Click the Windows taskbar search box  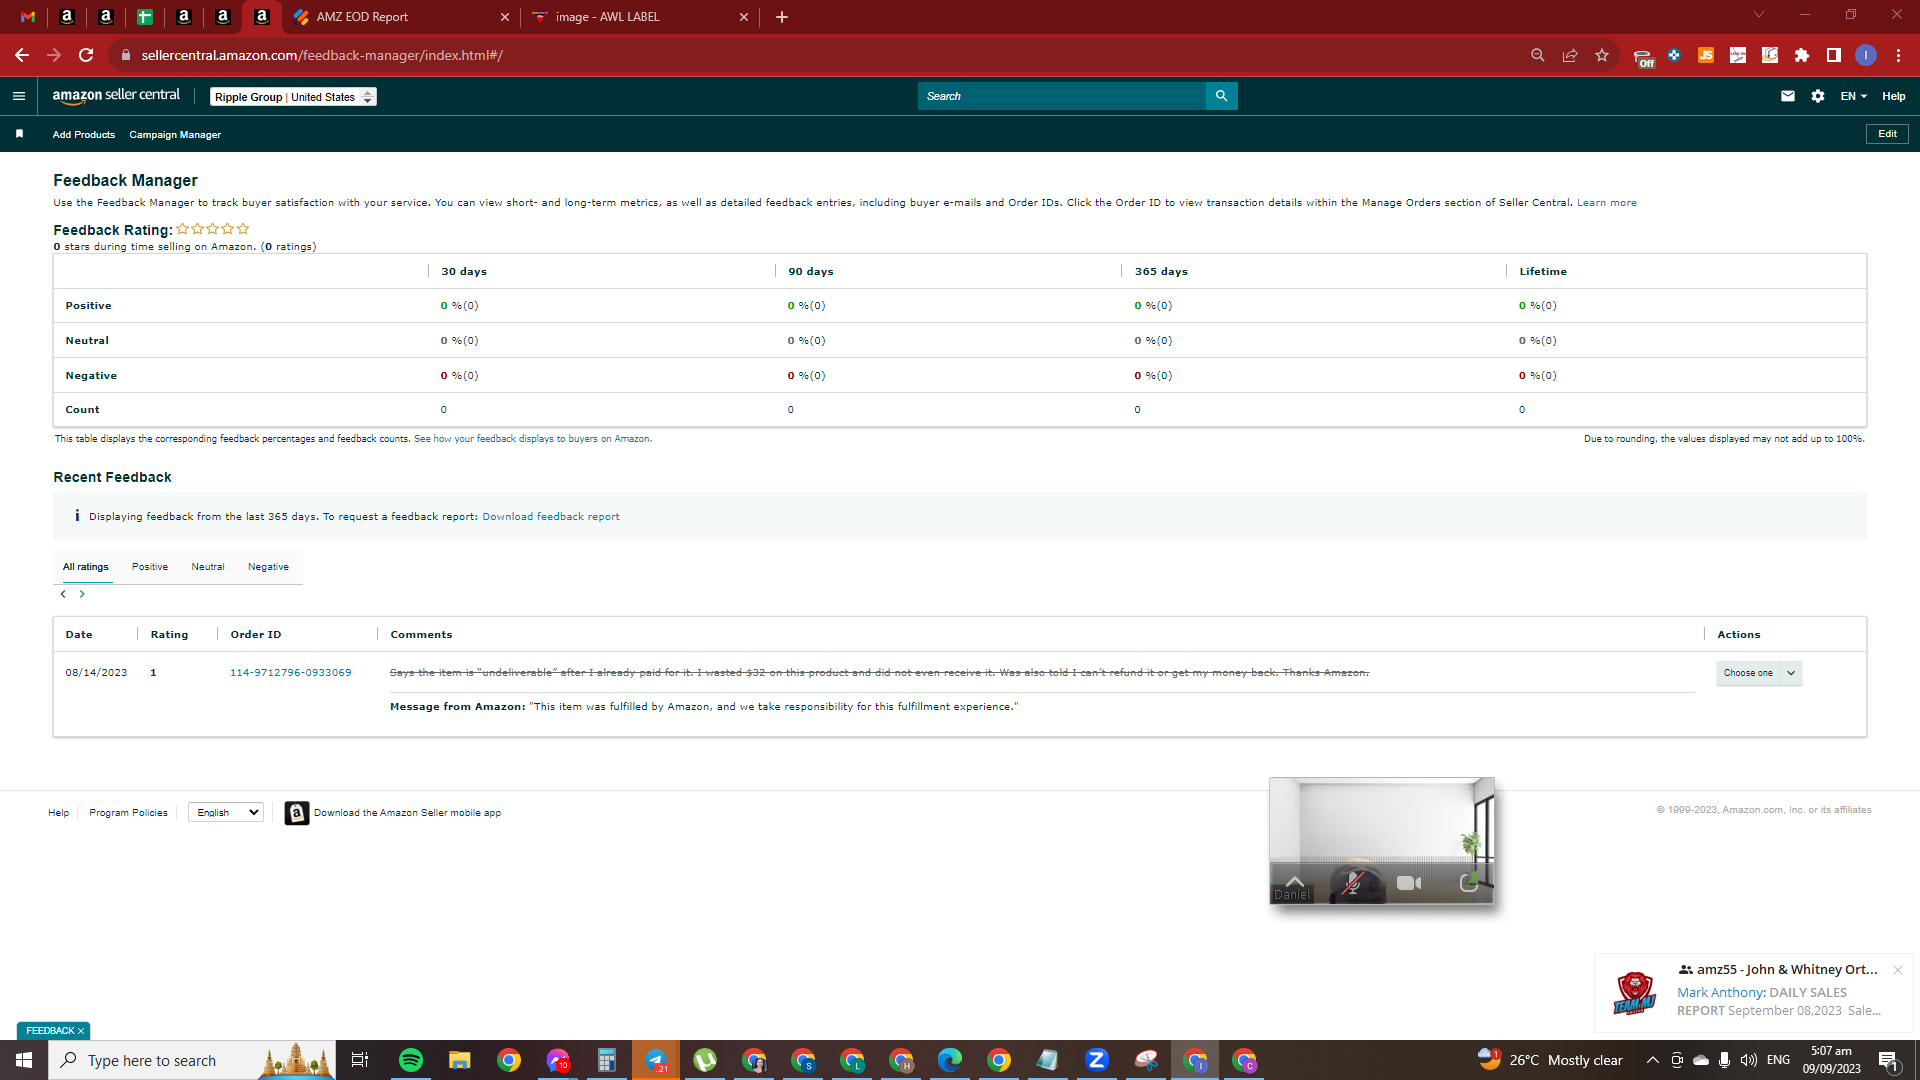point(192,1060)
